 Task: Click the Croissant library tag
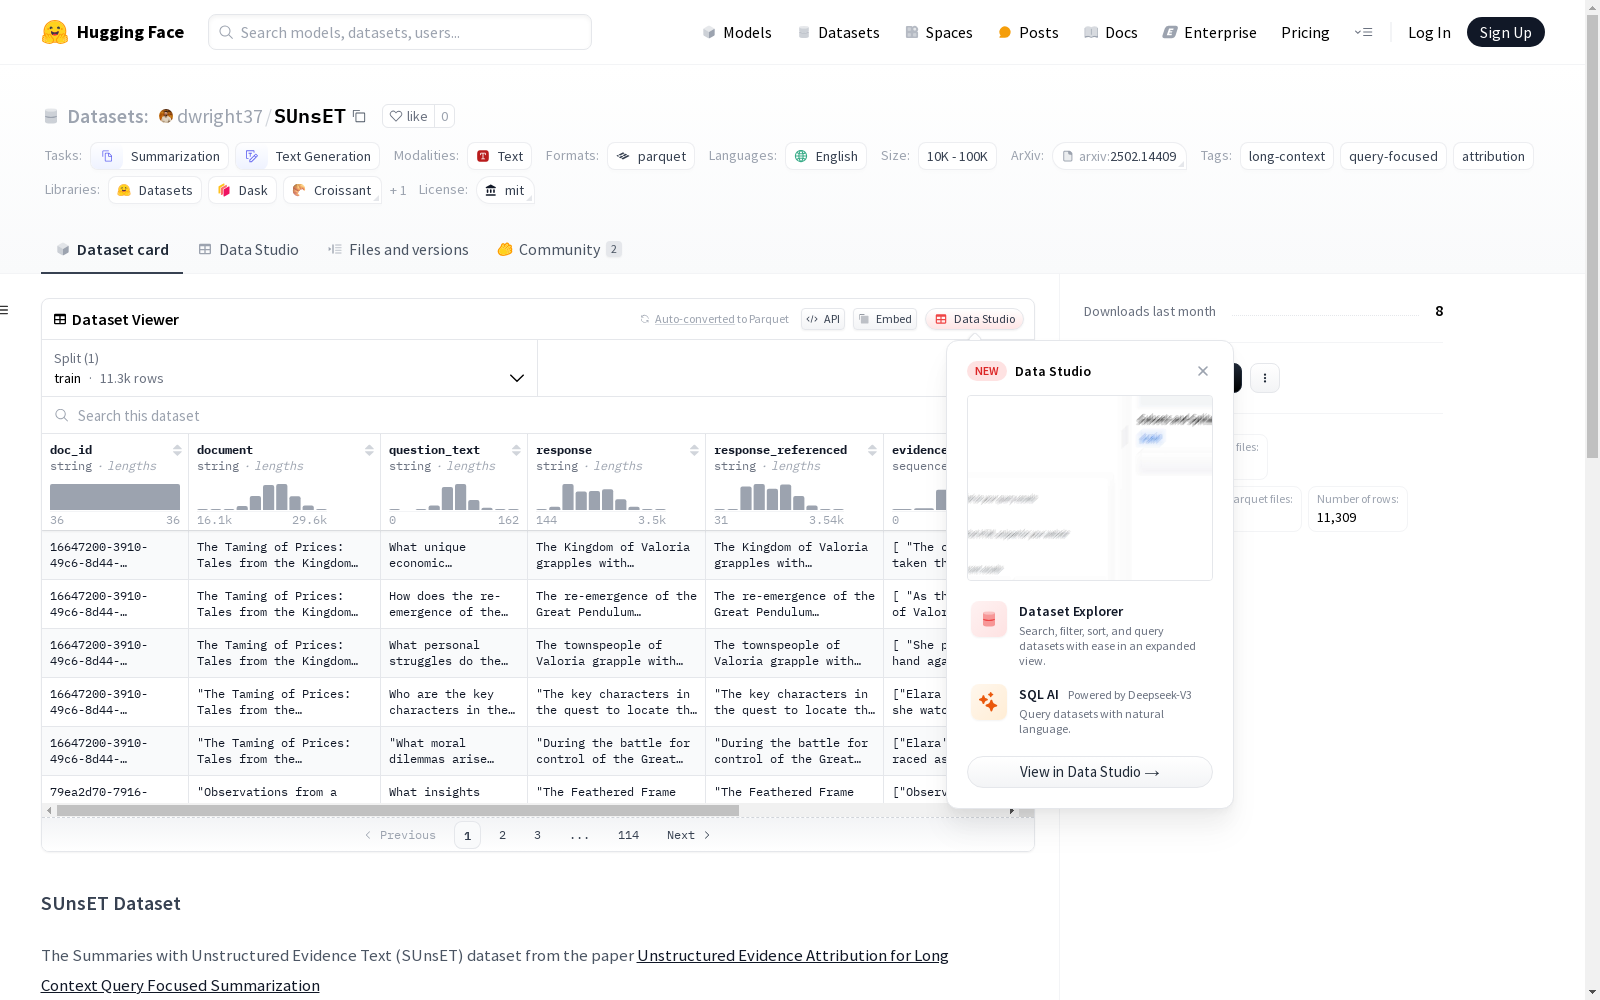[332, 190]
